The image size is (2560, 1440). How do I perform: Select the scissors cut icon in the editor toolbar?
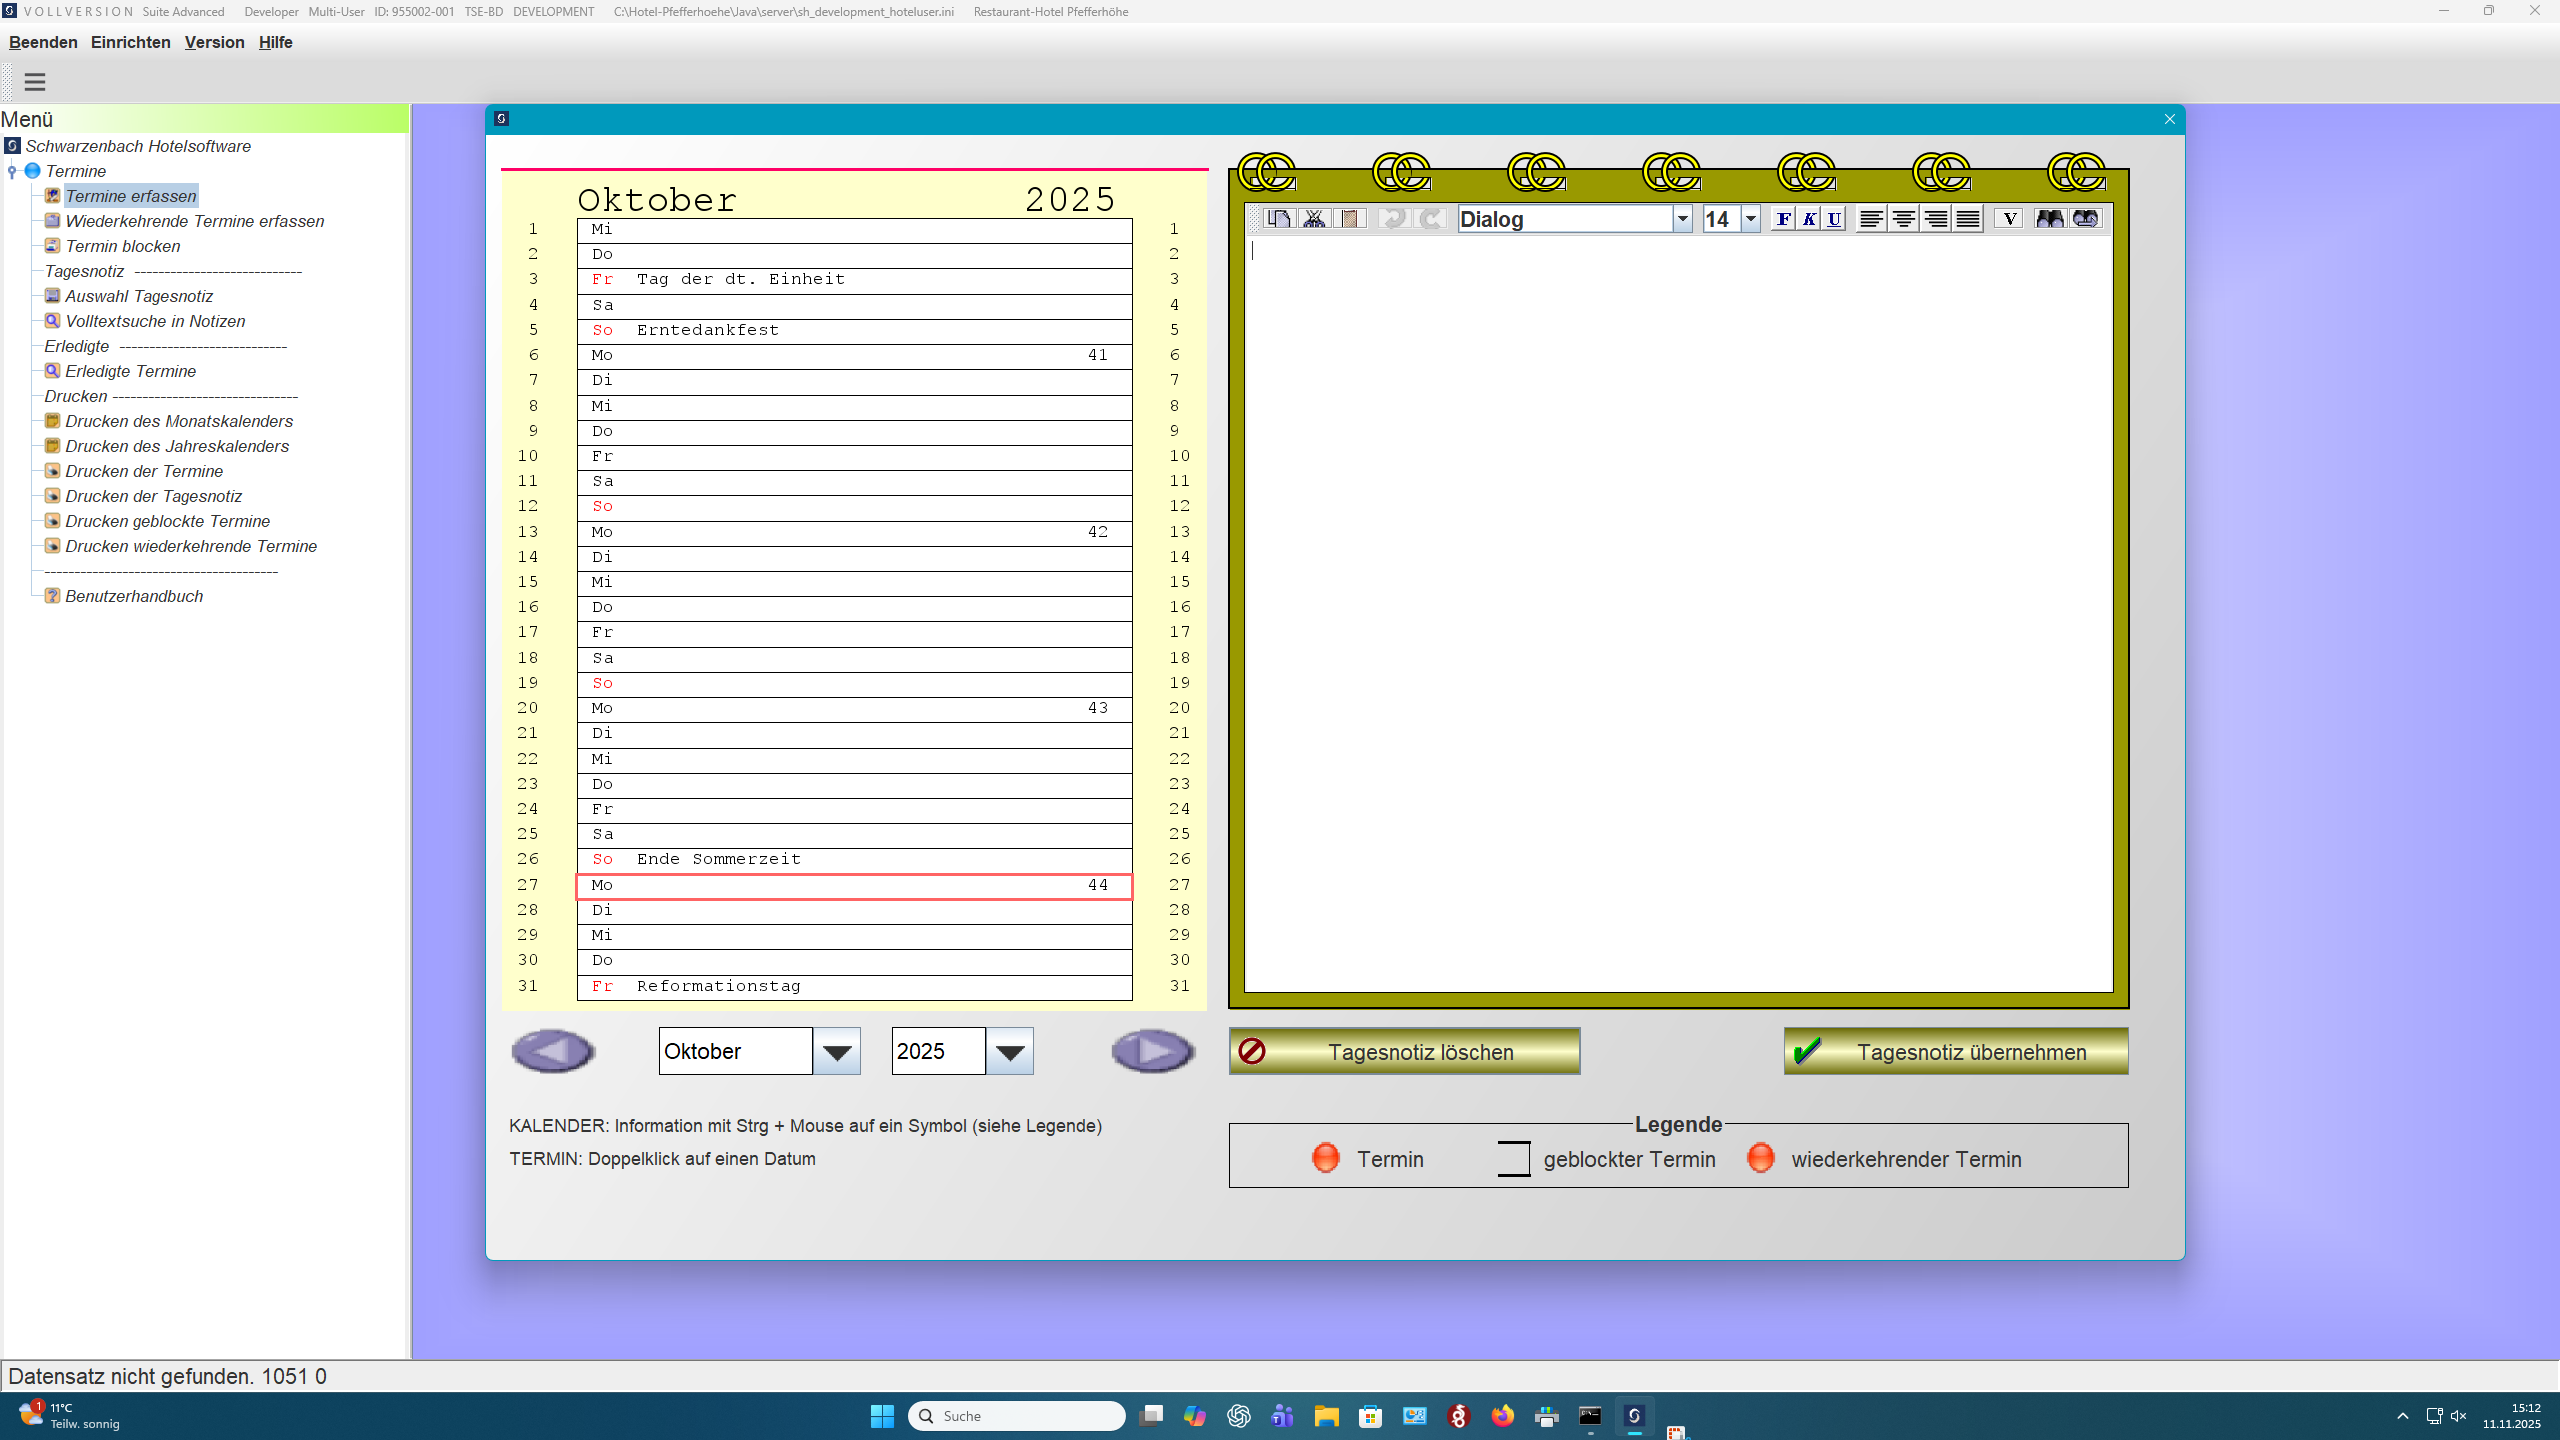point(1315,218)
